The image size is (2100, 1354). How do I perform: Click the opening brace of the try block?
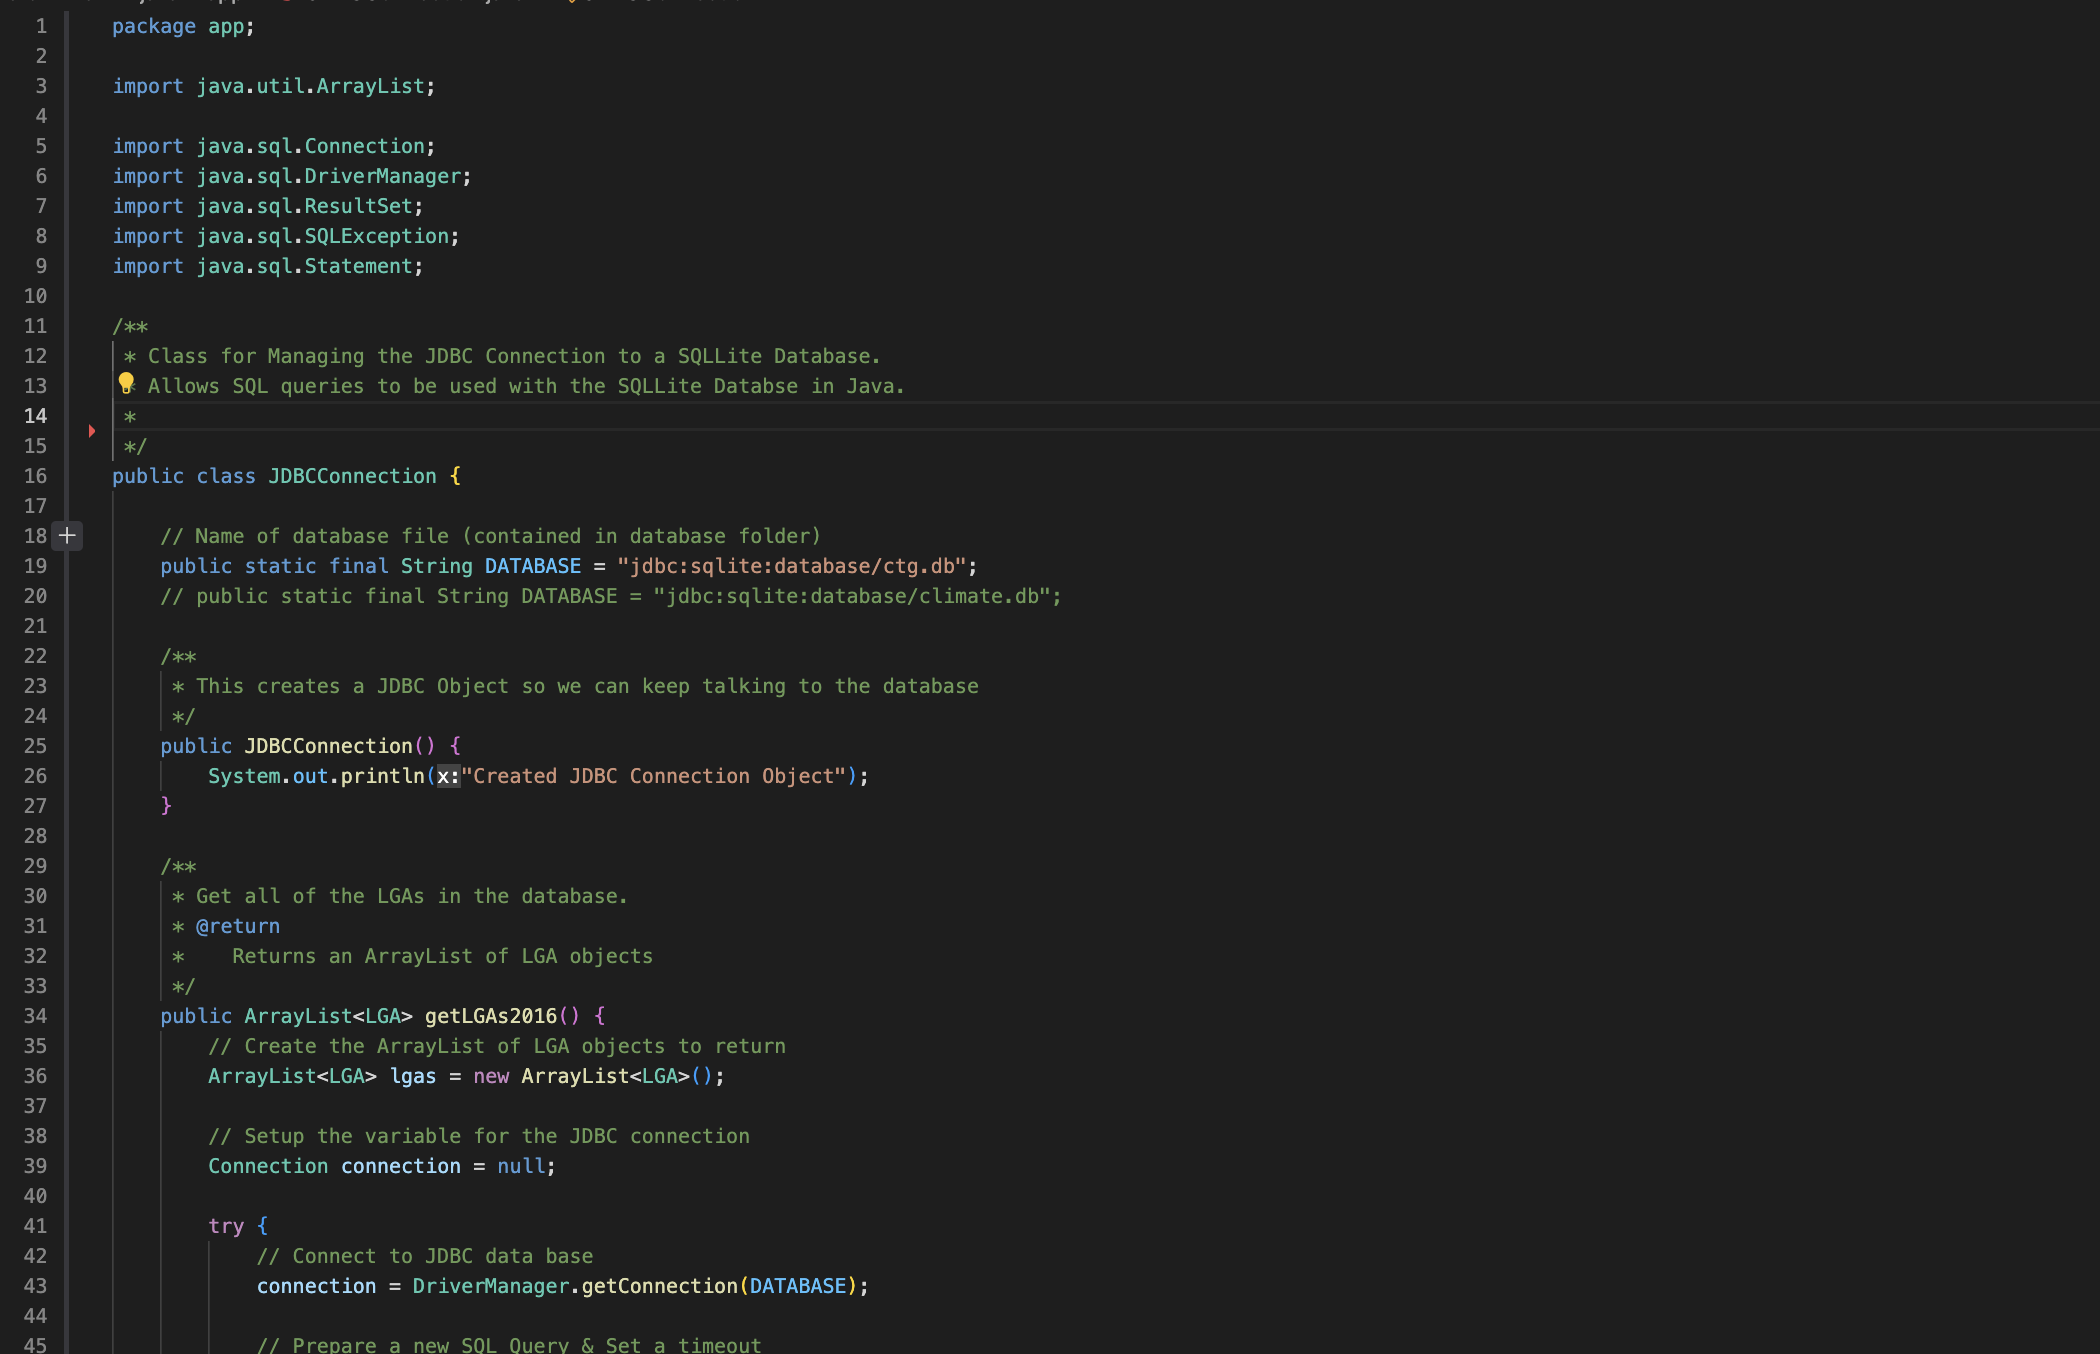coord(262,1226)
